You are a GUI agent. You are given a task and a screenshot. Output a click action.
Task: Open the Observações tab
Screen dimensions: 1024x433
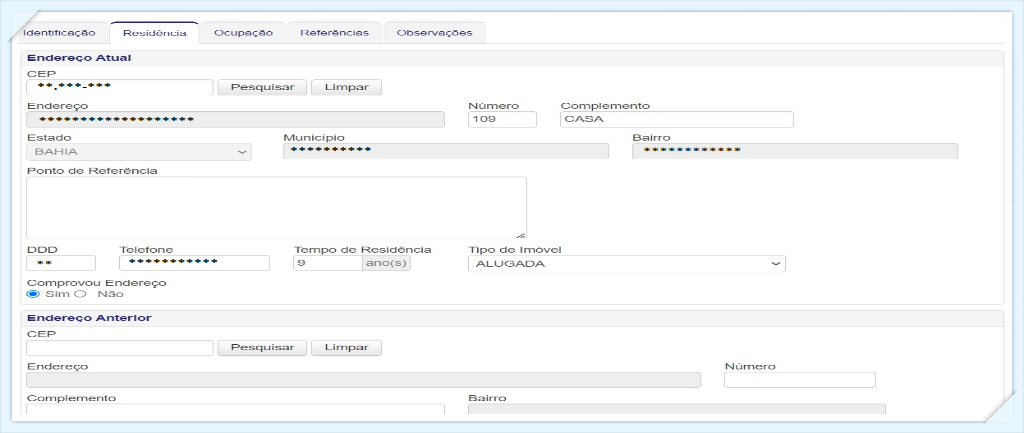pyautogui.click(x=434, y=33)
